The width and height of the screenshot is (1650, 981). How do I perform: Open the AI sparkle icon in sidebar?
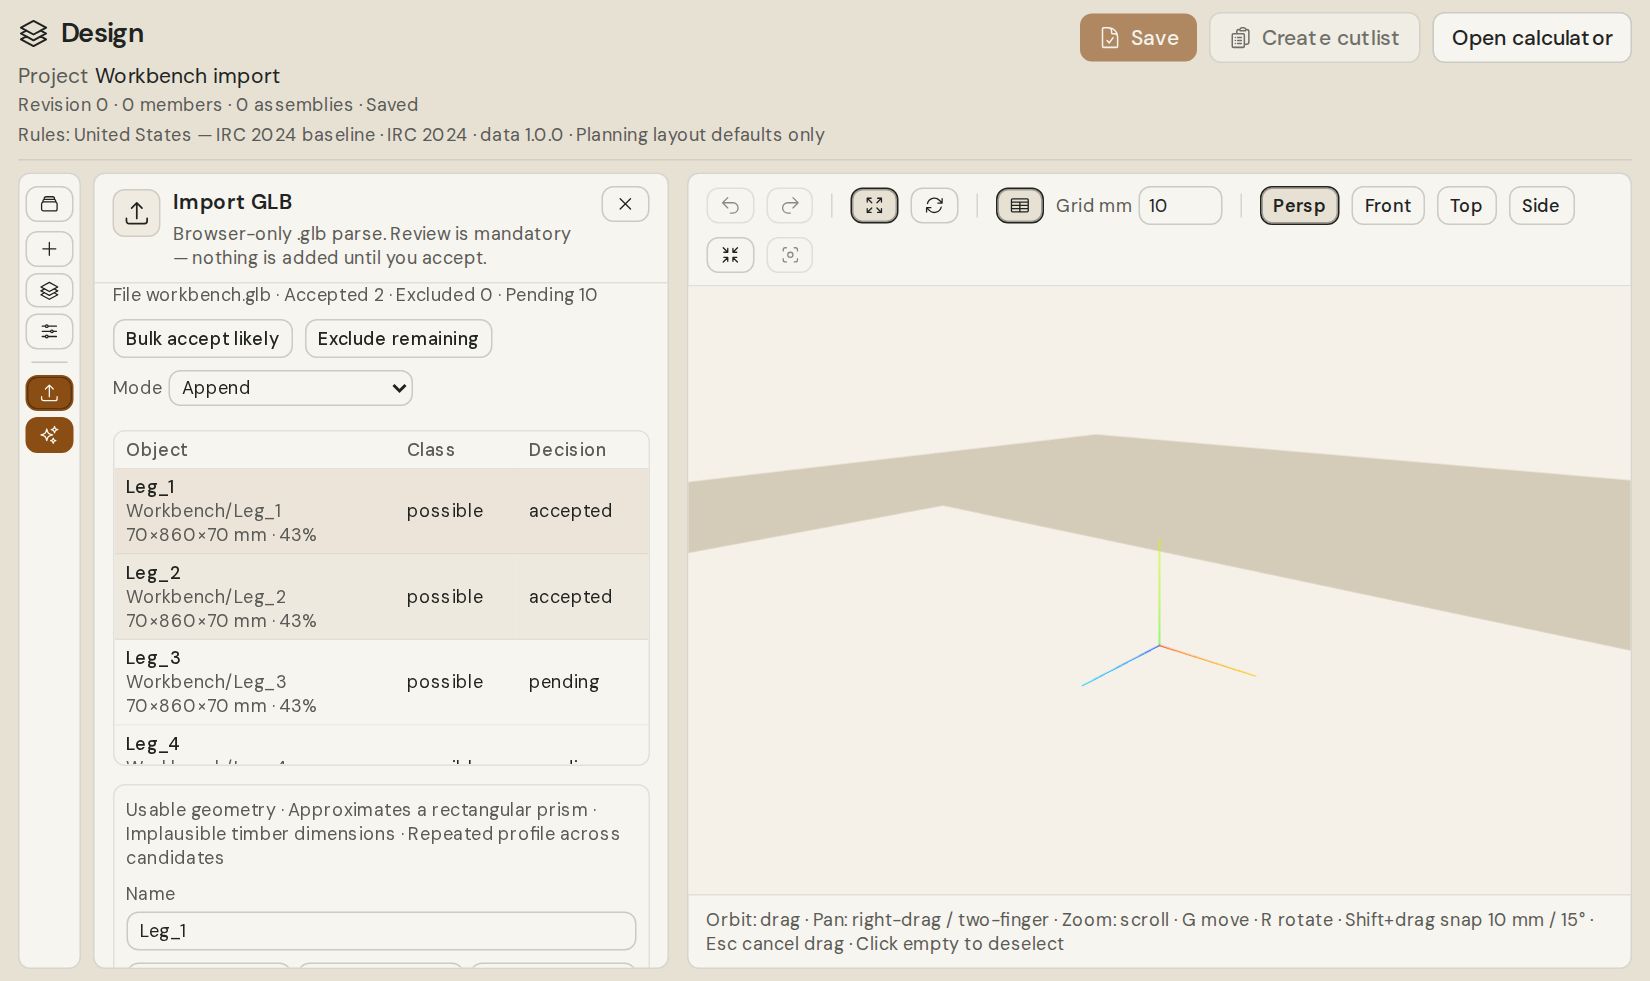49,435
